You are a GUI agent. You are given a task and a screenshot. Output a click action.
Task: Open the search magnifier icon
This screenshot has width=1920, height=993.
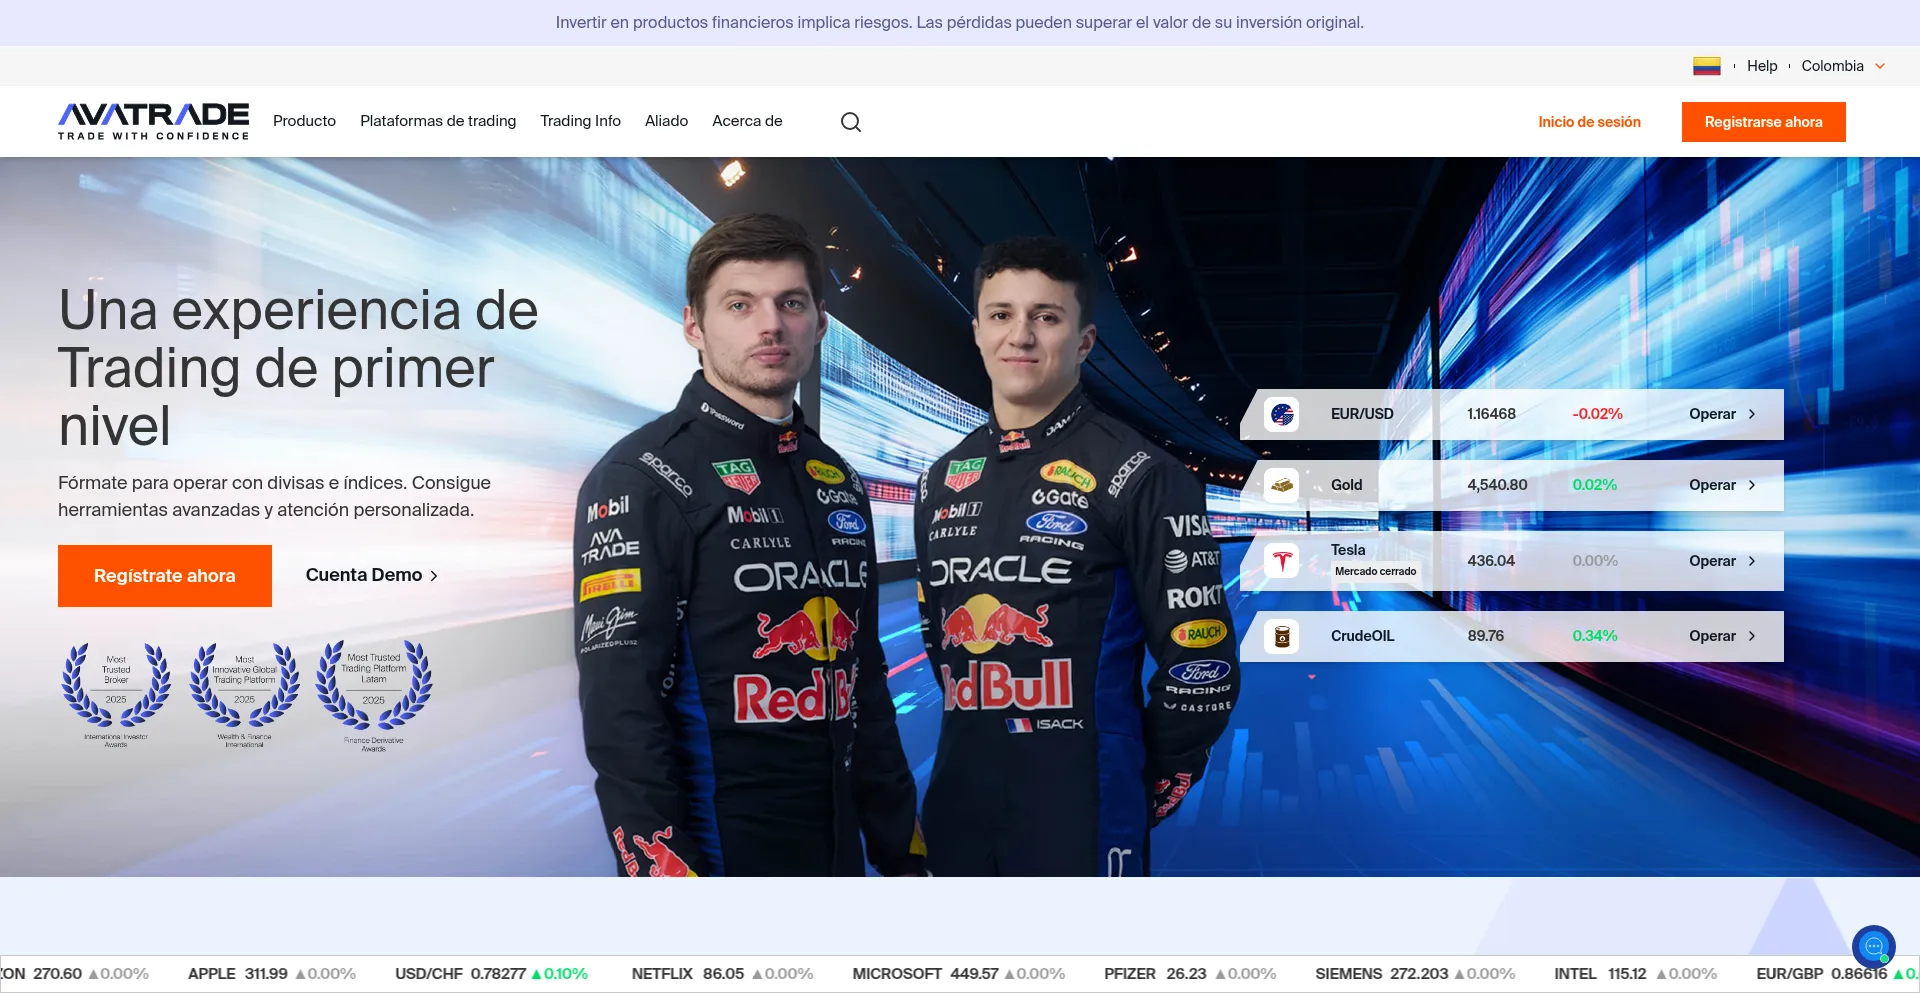[851, 122]
